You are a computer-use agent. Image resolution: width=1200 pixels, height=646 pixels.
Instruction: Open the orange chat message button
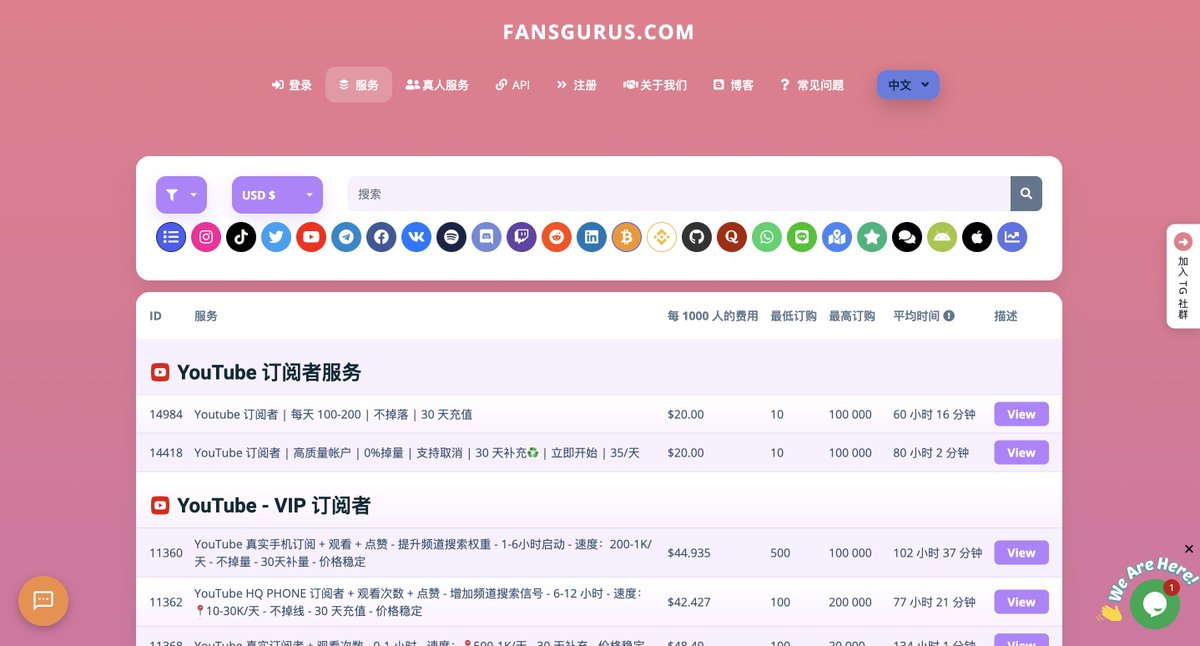tap(43, 601)
